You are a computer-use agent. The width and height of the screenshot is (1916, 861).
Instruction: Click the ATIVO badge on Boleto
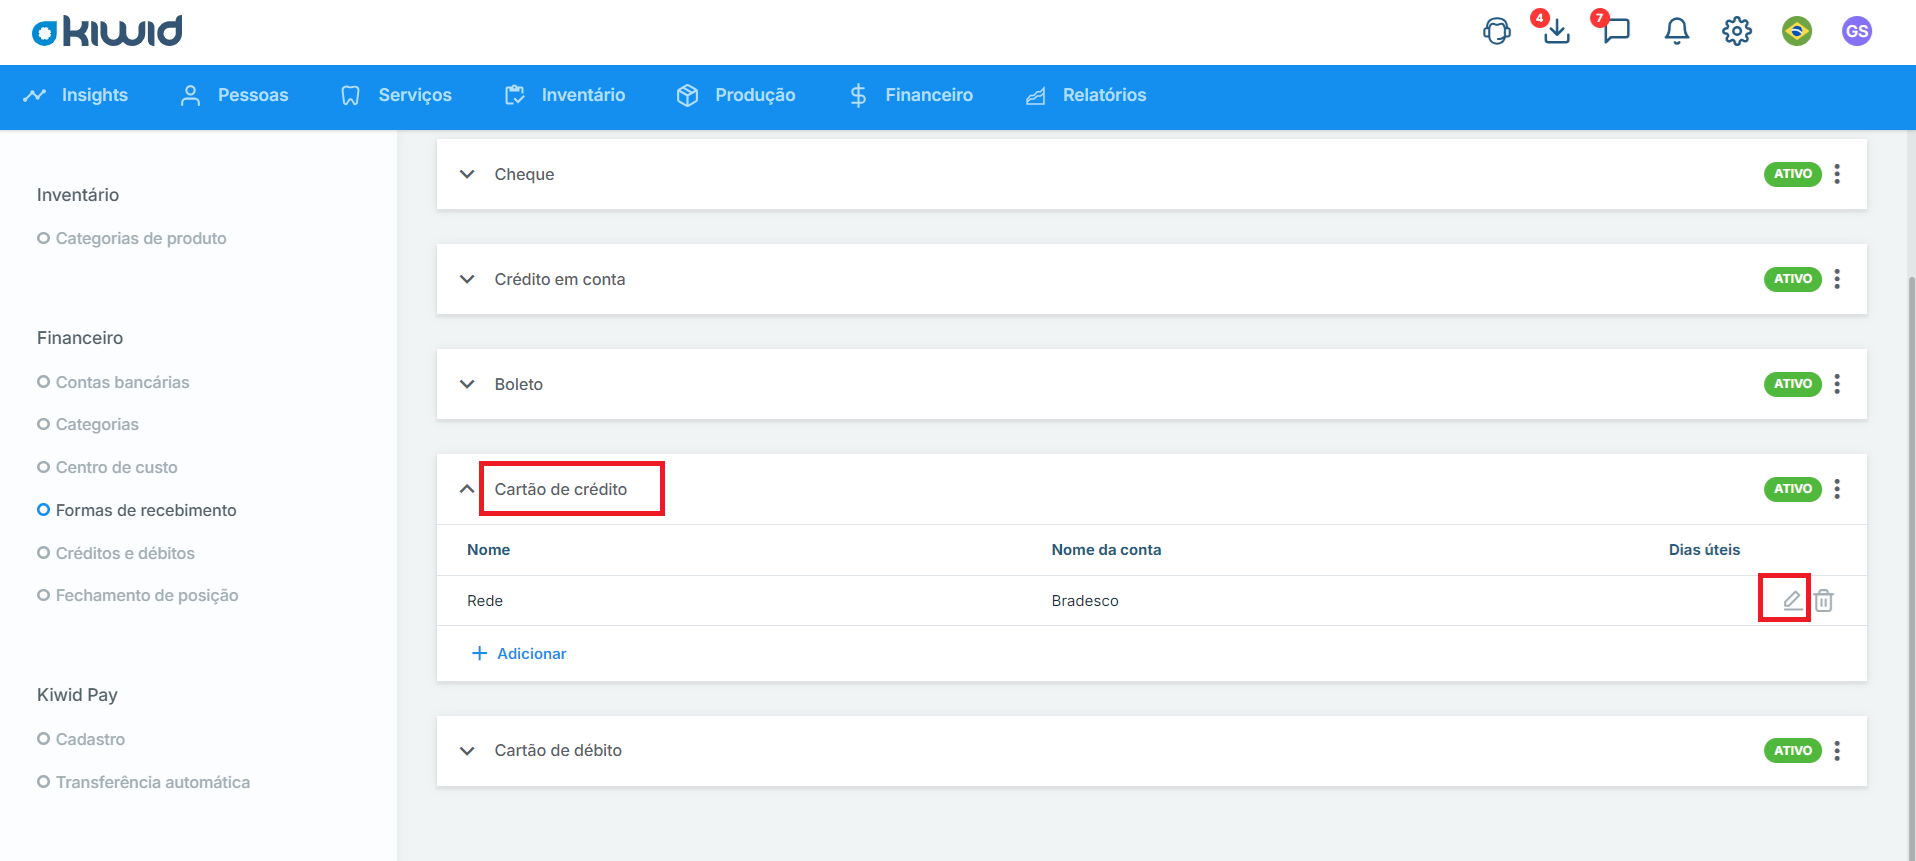coord(1792,384)
